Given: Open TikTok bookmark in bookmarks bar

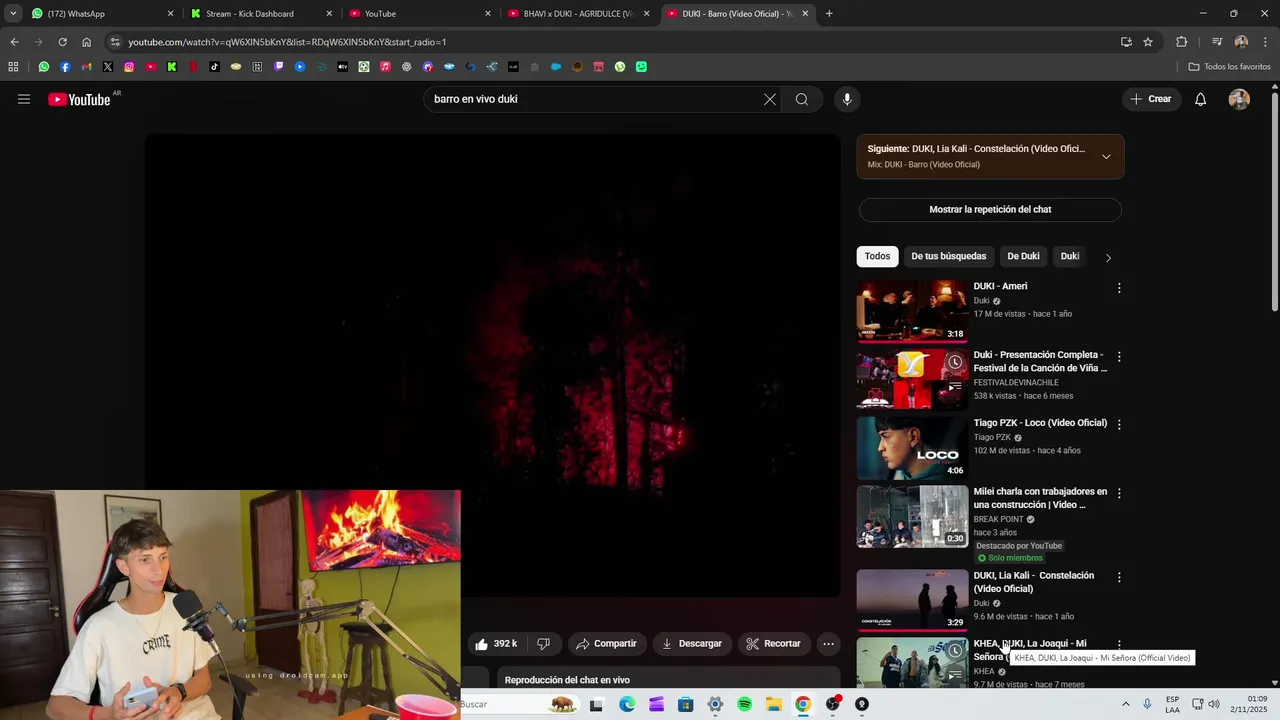Looking at the screenshot, I should click(x=215, y=67).
